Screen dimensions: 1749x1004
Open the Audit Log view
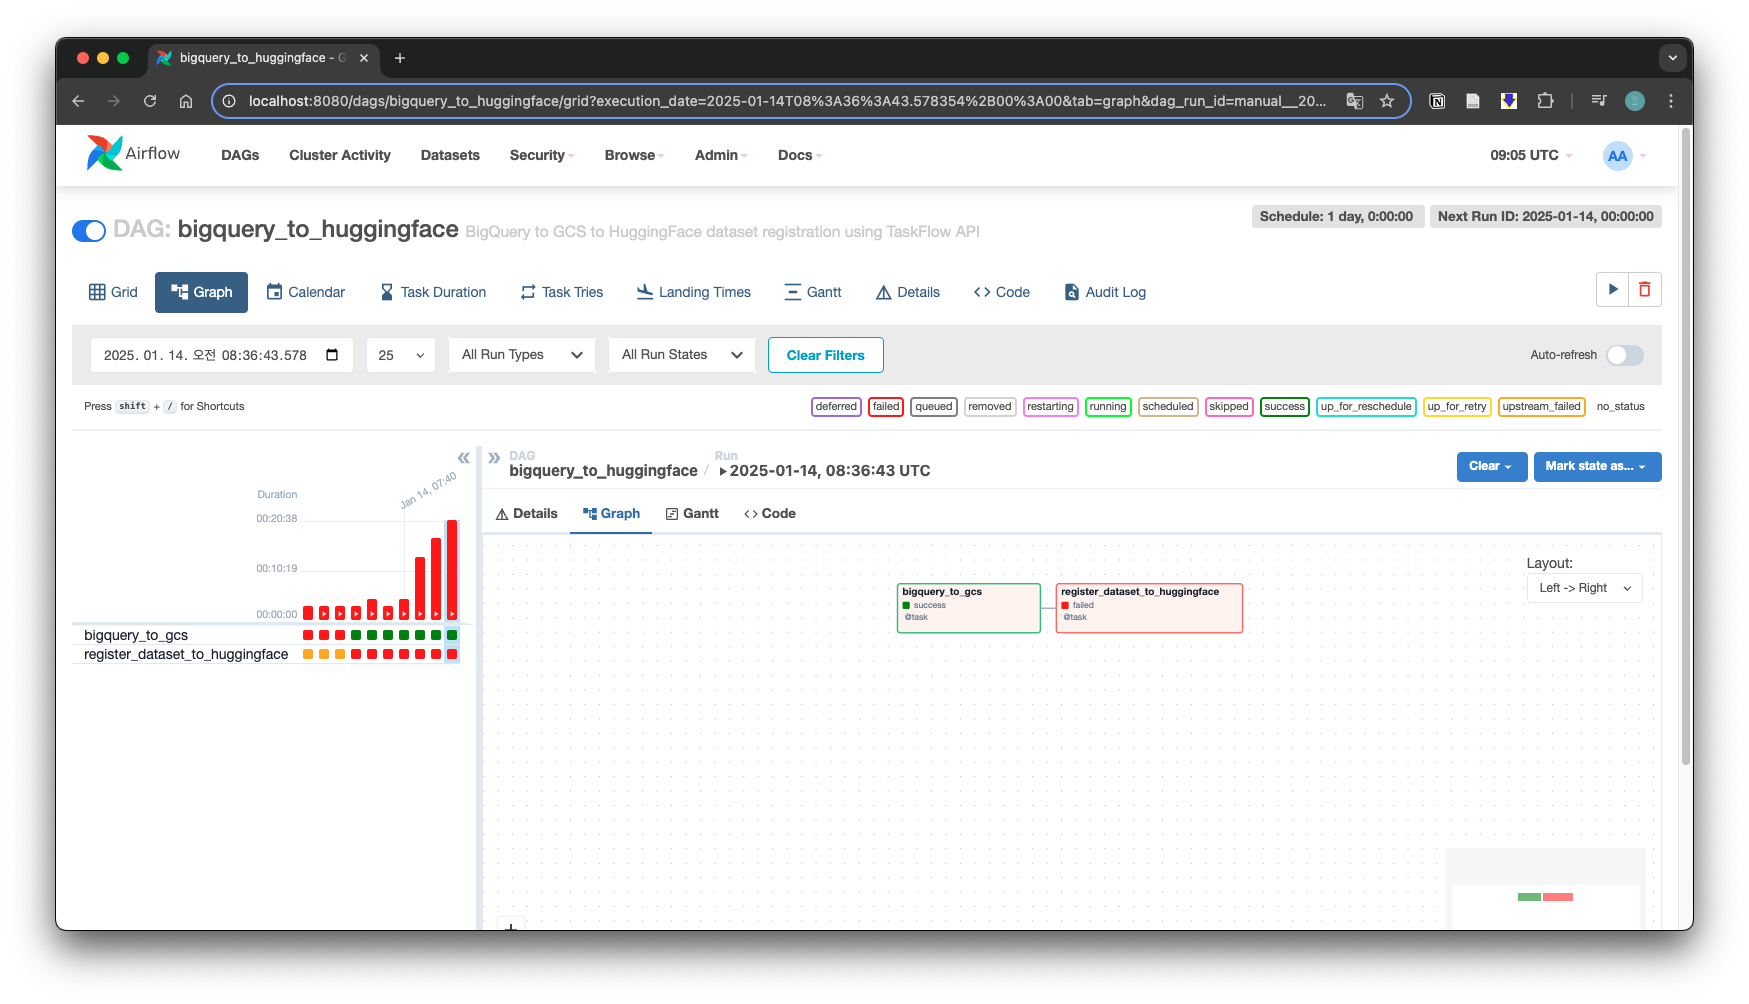click(x=1105, y=292)
